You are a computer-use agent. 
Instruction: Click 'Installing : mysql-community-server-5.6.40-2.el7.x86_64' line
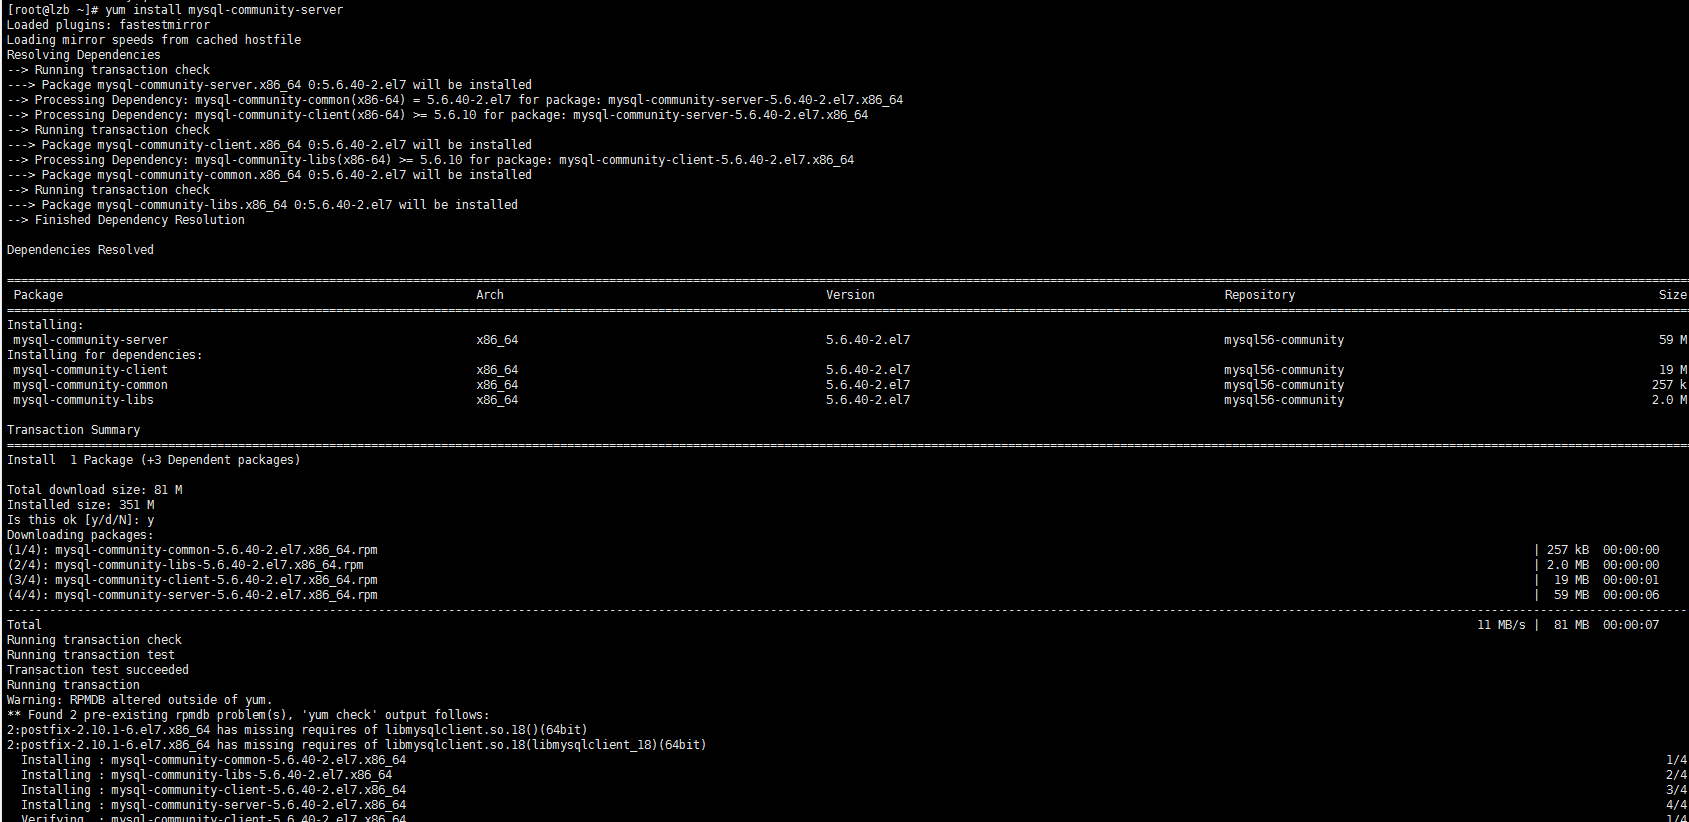214,805
